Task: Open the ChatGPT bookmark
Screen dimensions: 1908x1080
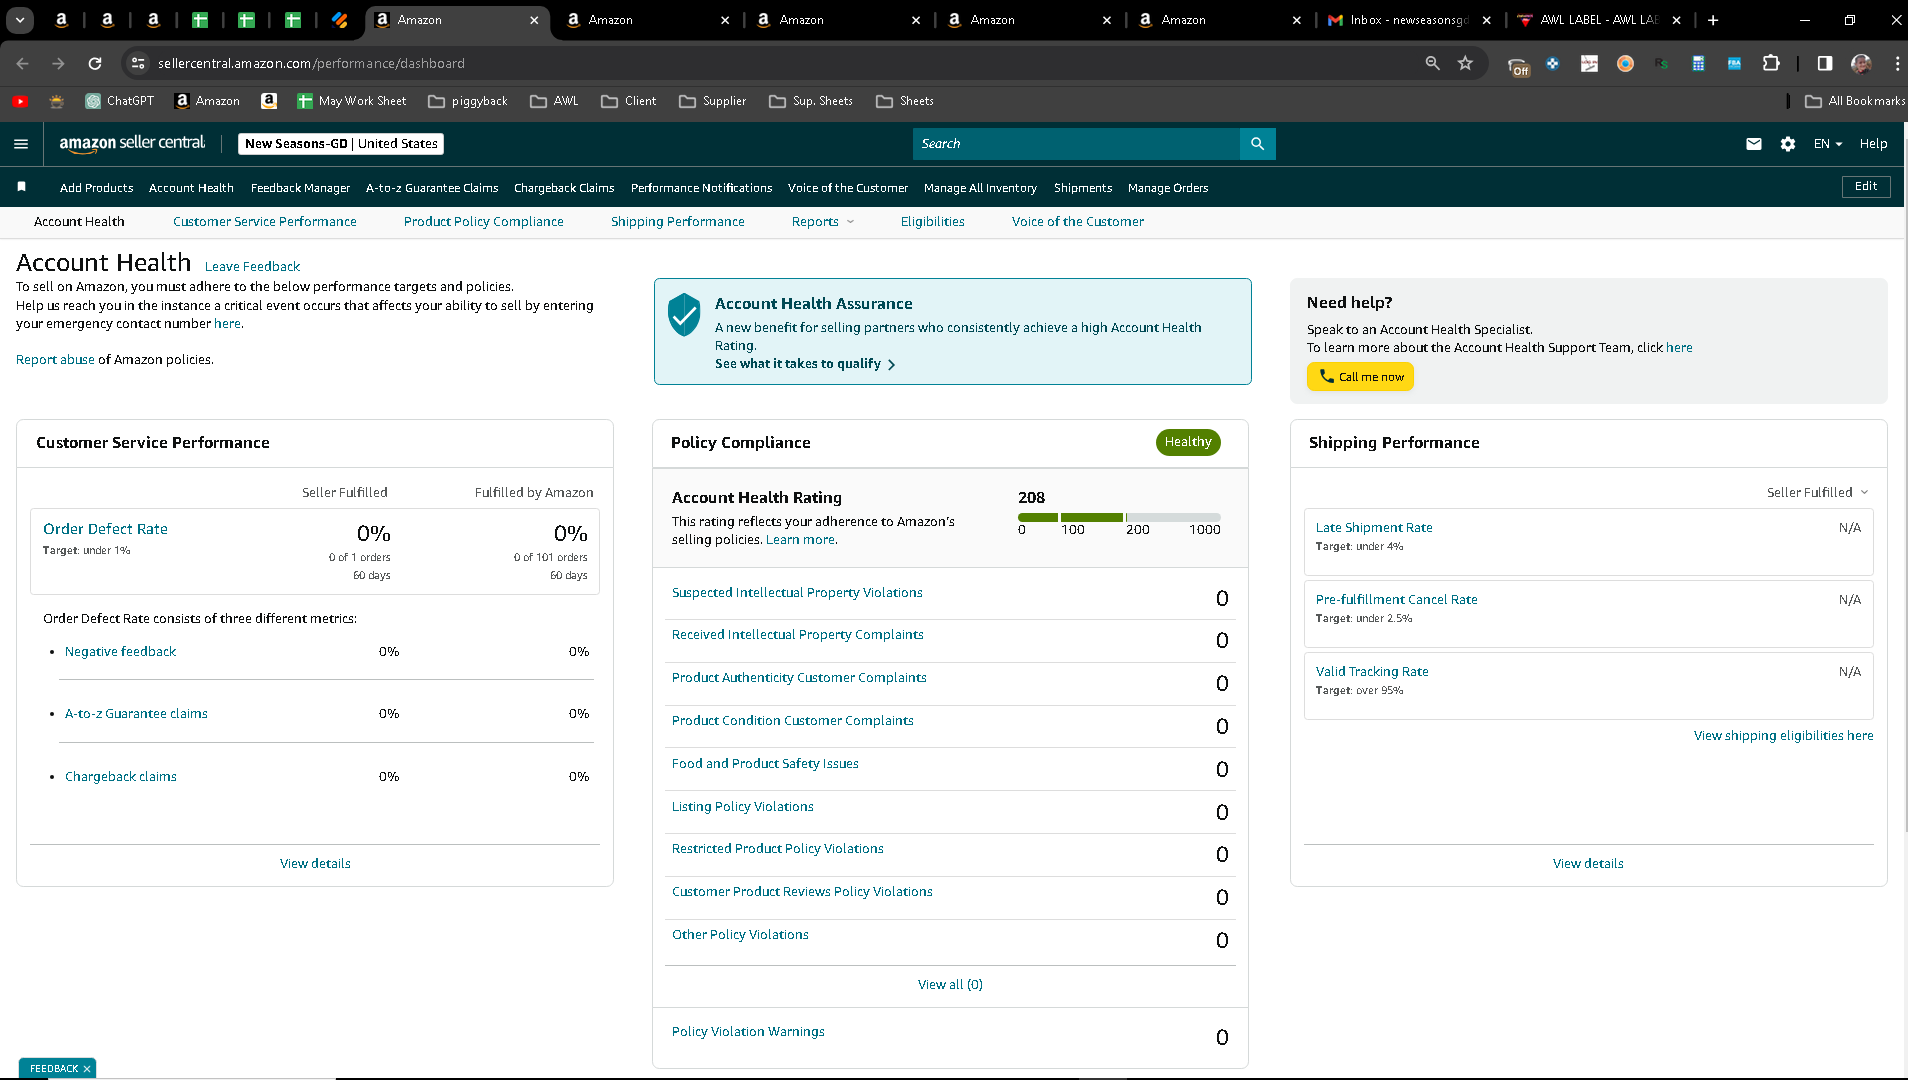Action: [120, 101]
